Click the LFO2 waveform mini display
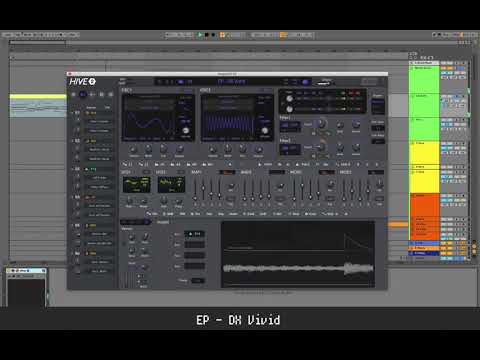Viewport: 480px width, 360px height. click(x=171, y=185)
